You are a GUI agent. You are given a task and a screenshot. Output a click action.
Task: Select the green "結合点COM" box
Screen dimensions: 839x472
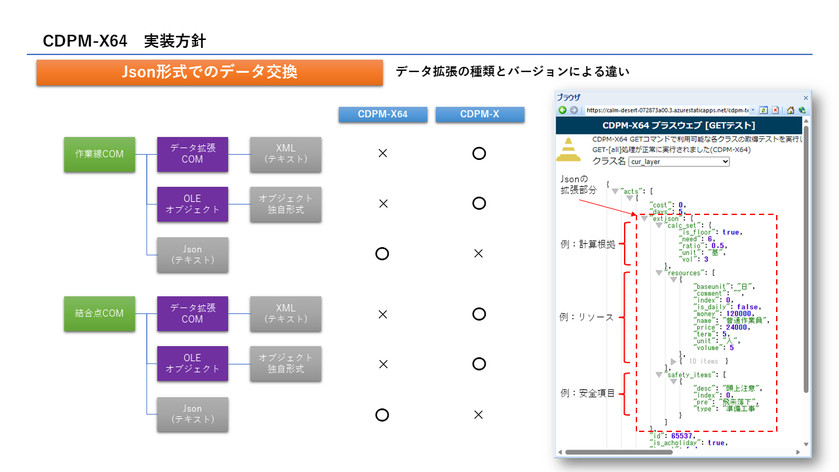pyautogui.click(x=100, y=314)
